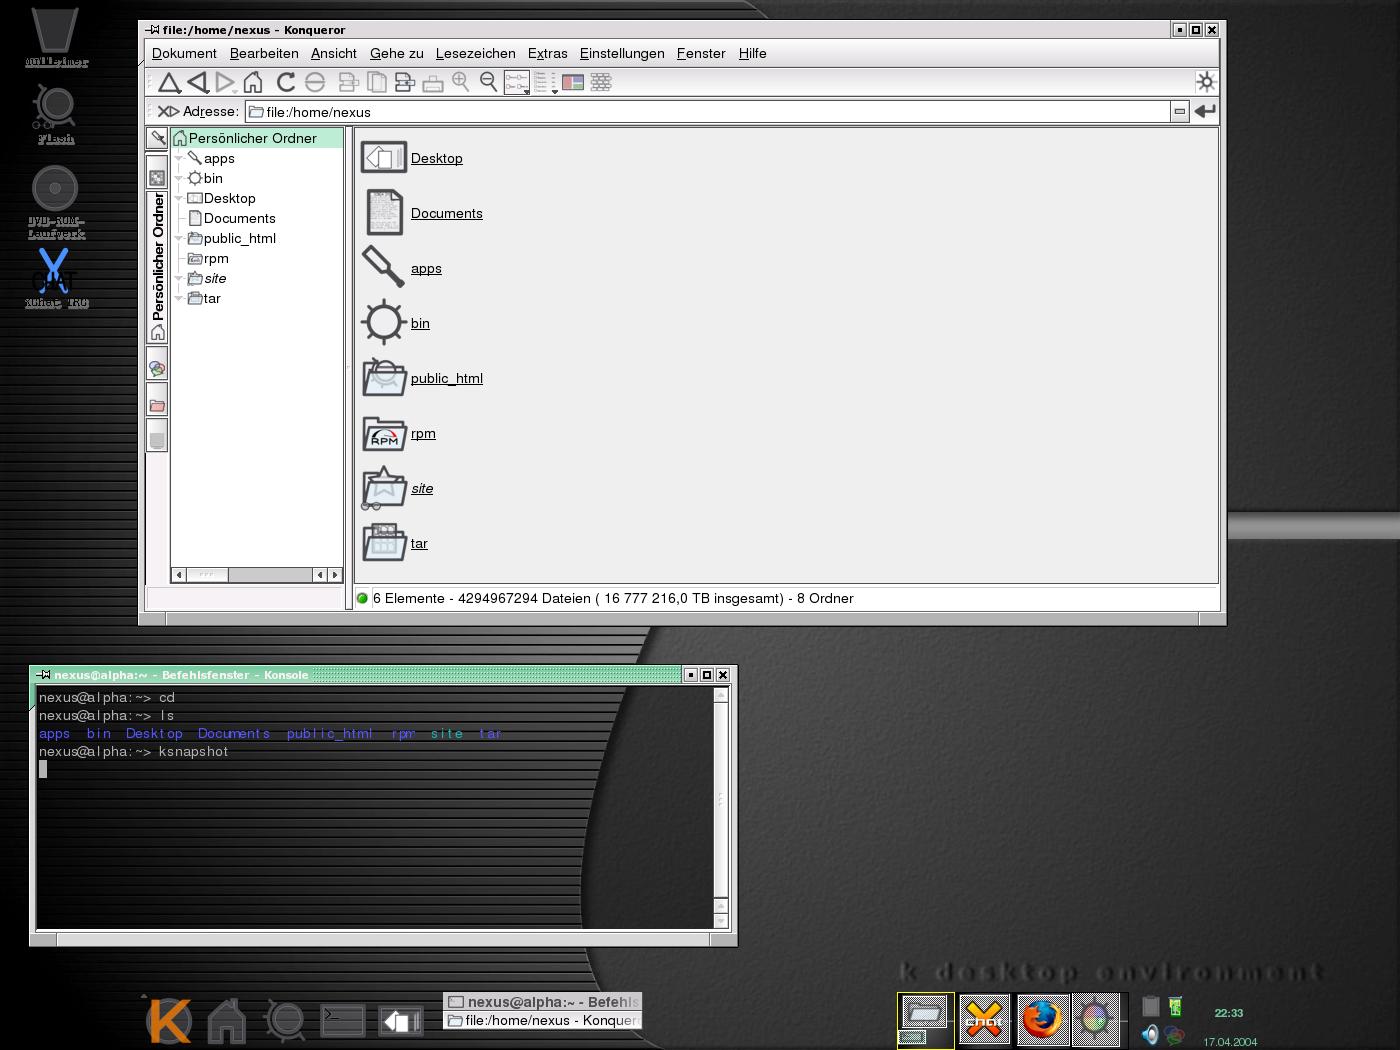Viewport: 1400px width, 1050px height.
Task: Open the apps folder link
Action: pos(426,268)
